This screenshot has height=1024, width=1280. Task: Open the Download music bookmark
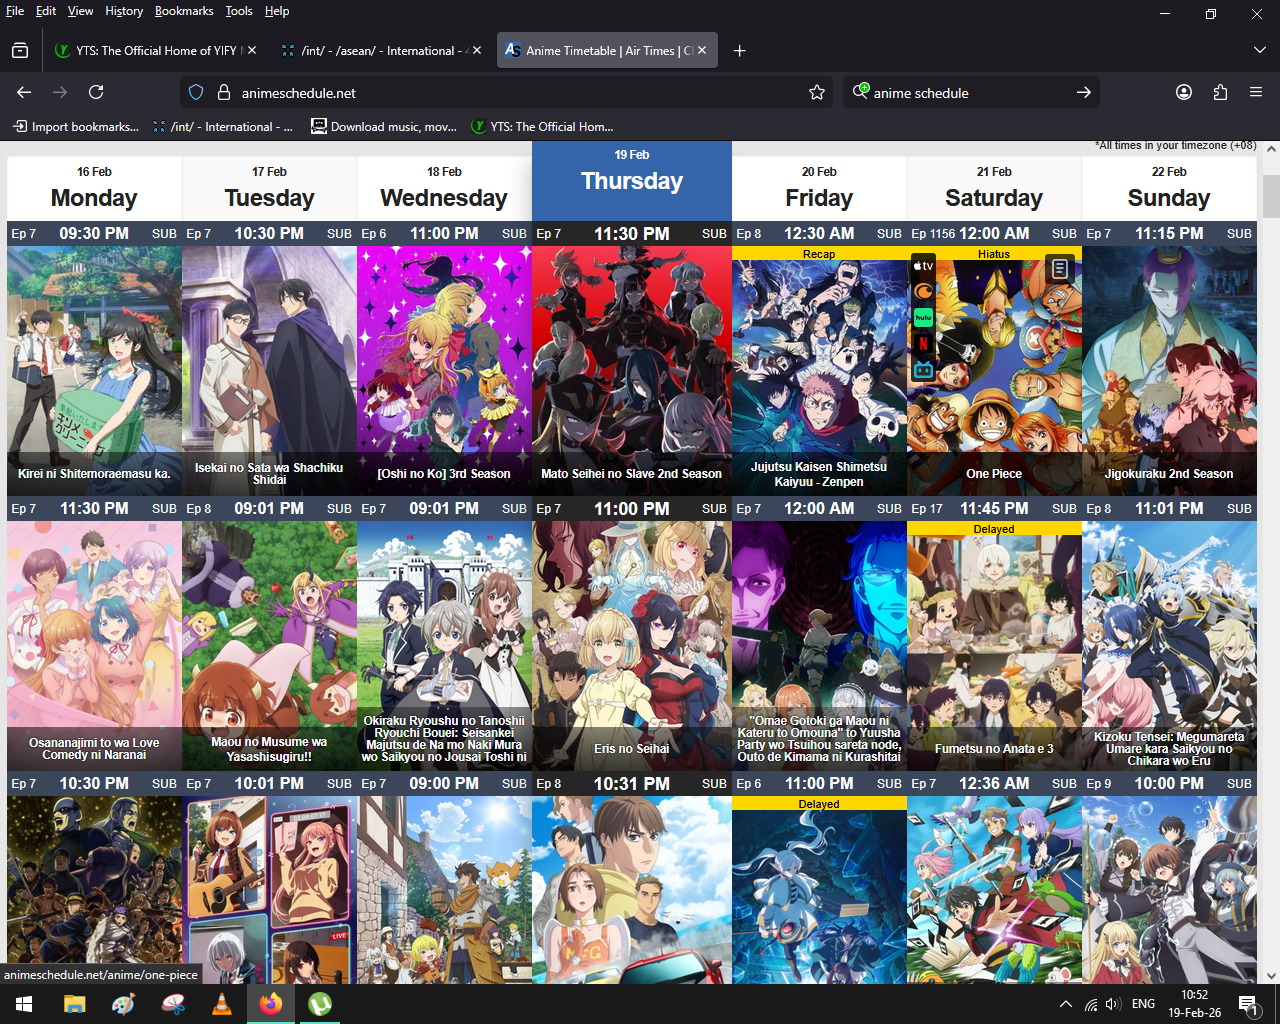pyautogui.click(x=384, y=127)
